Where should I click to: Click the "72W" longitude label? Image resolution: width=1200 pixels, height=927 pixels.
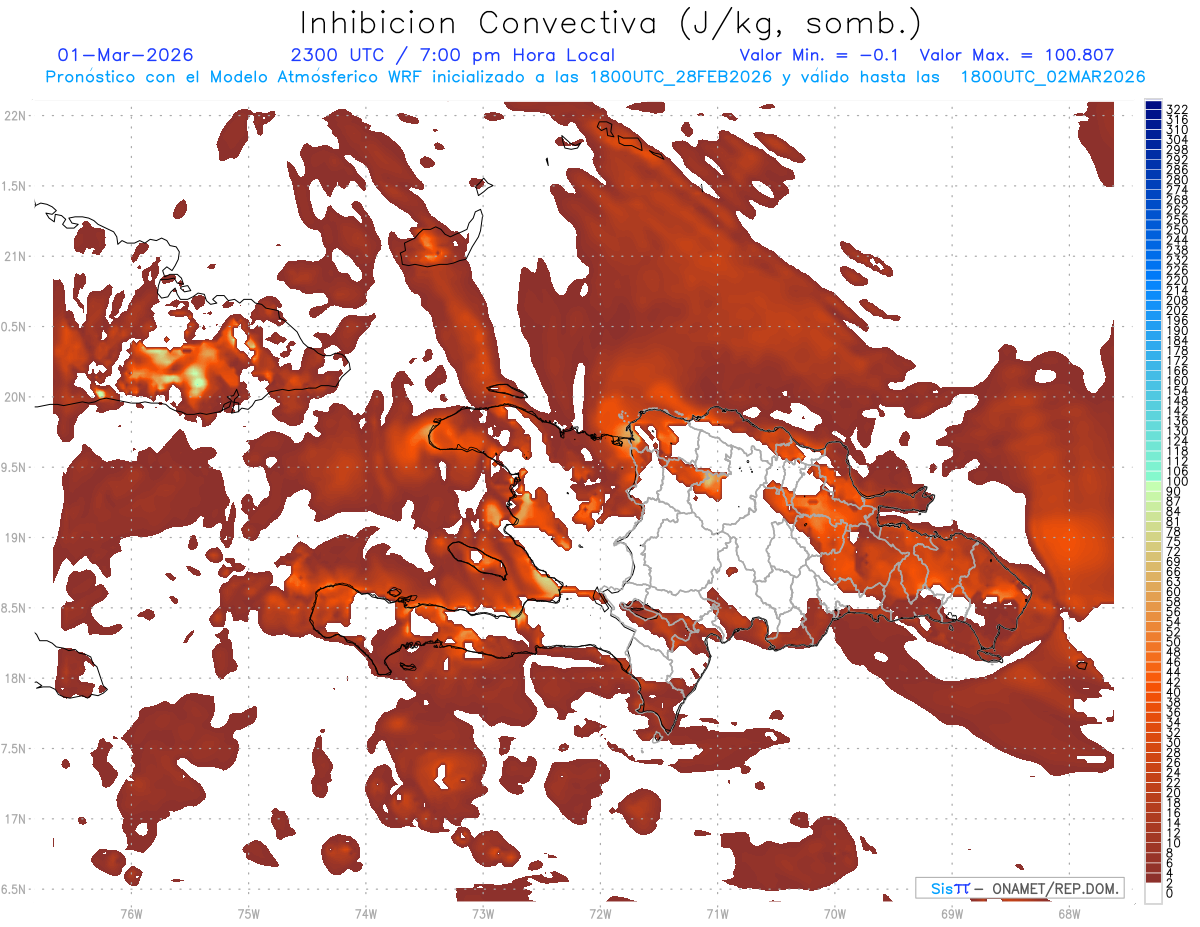pos(600,913)
